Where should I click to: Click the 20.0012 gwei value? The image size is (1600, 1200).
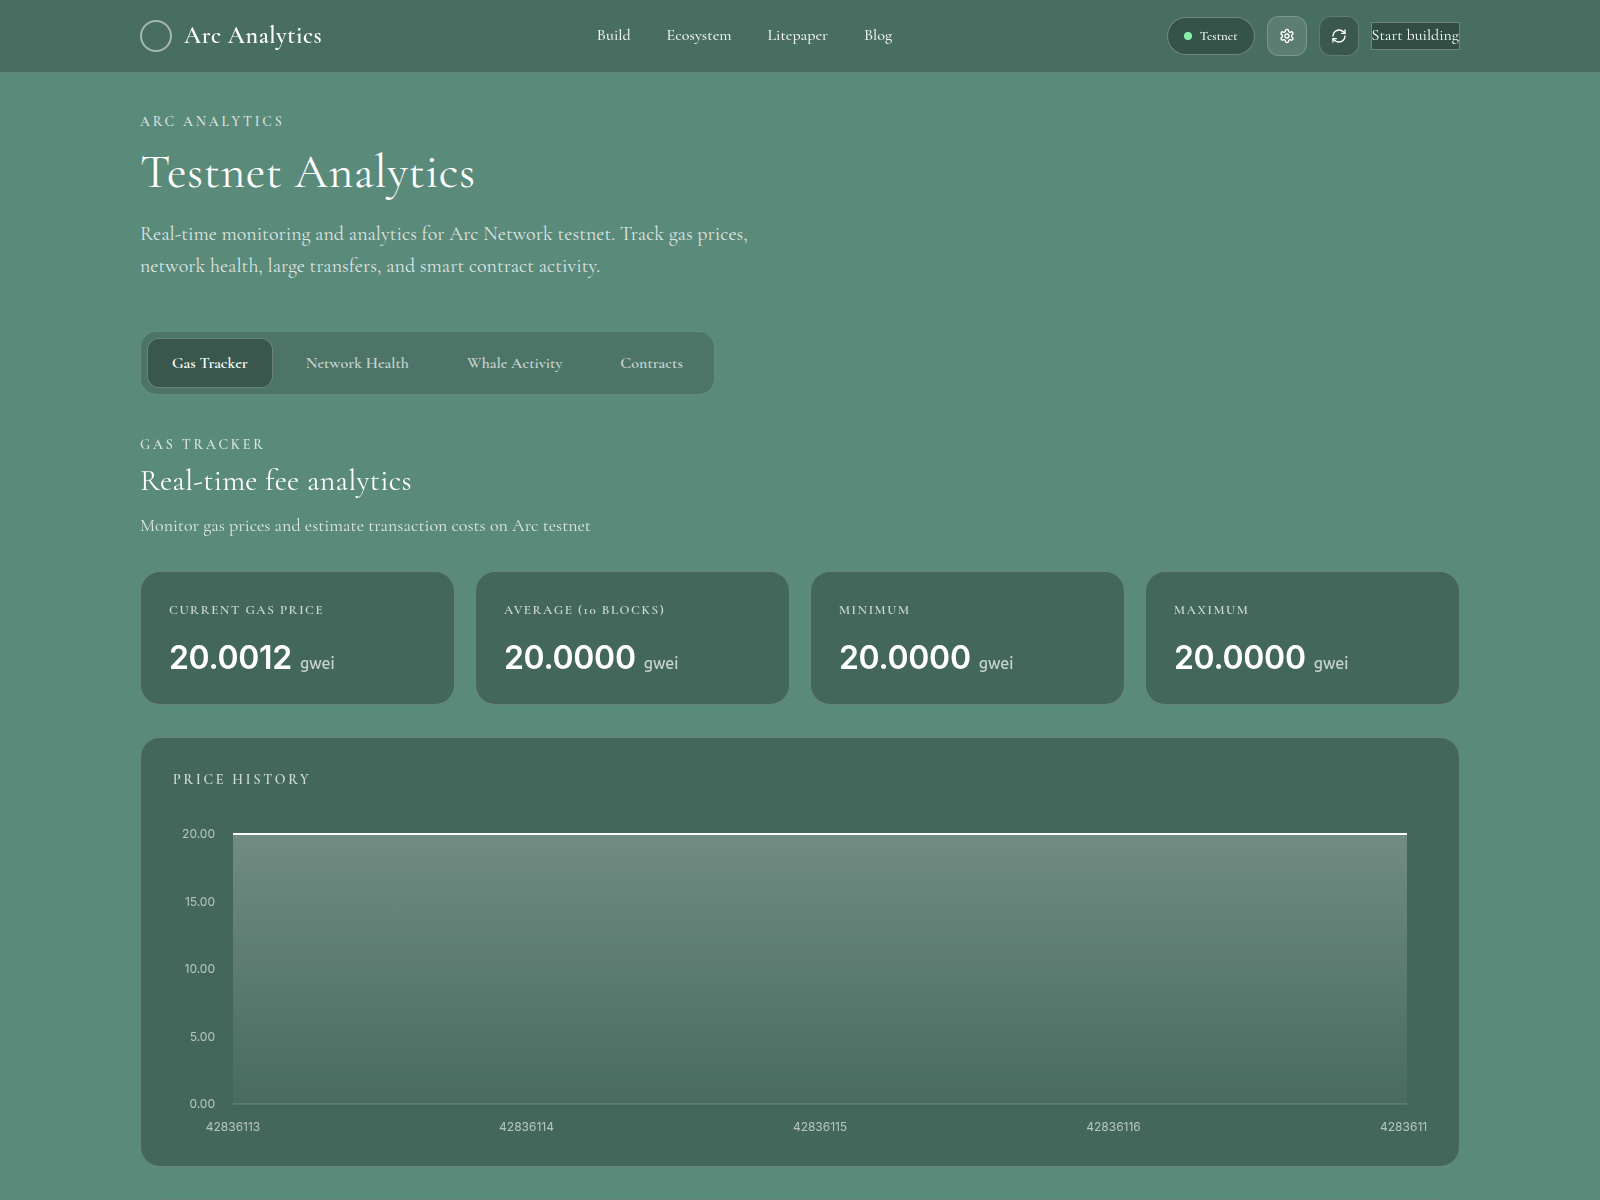pyautogui.click(x=252, y=658)
